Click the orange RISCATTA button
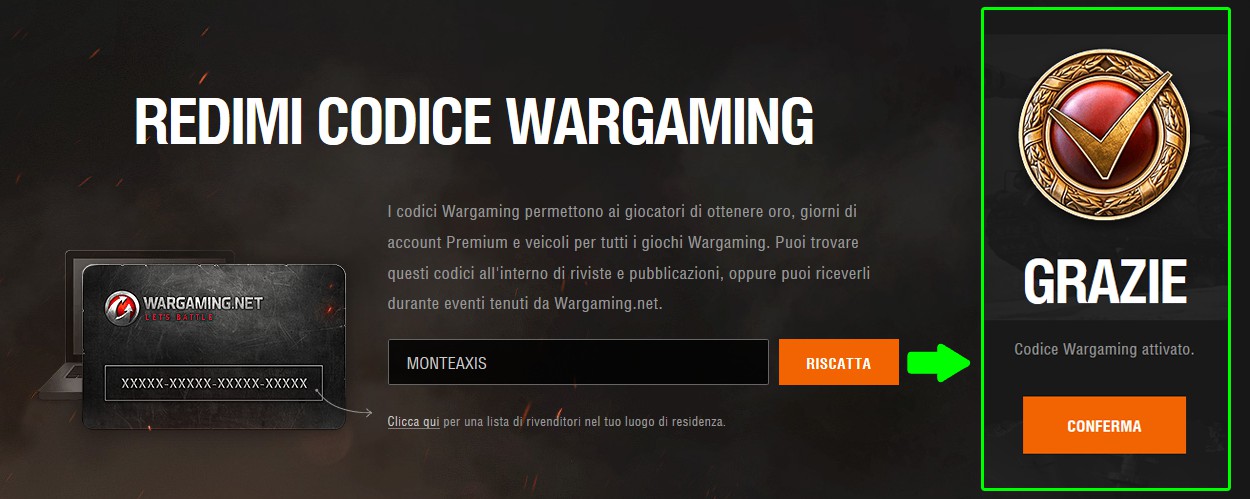This screenshot has height=499, width=1250. (838, 362)
